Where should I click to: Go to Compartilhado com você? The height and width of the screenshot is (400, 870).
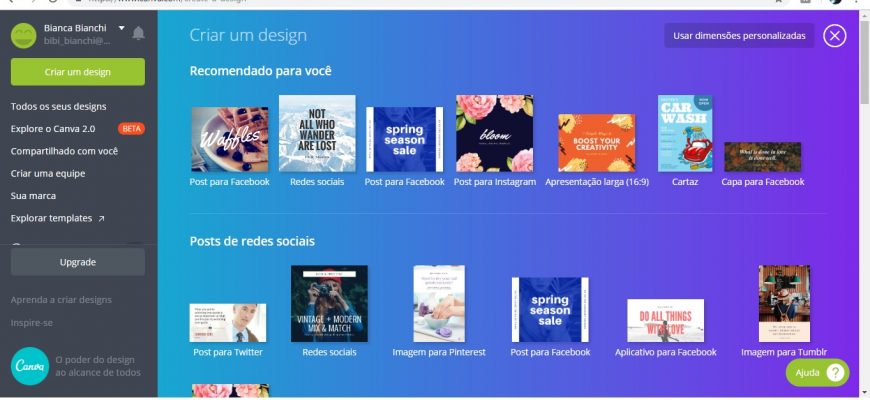[x=64, y=151]
